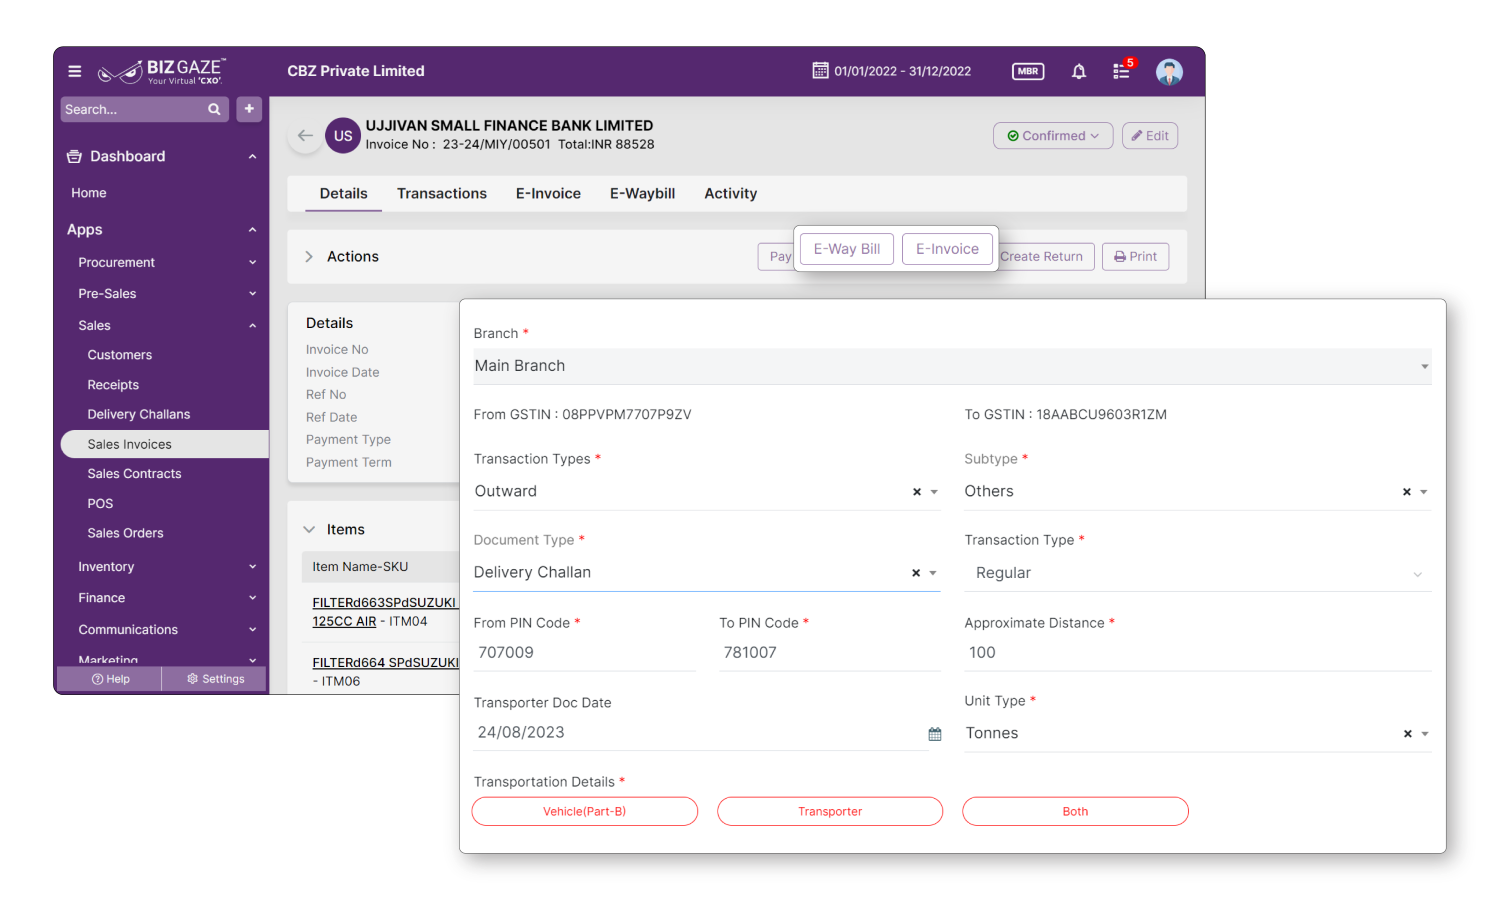Open the Branch dropdown
This screenshot has height=900, width=1500.
952,366
